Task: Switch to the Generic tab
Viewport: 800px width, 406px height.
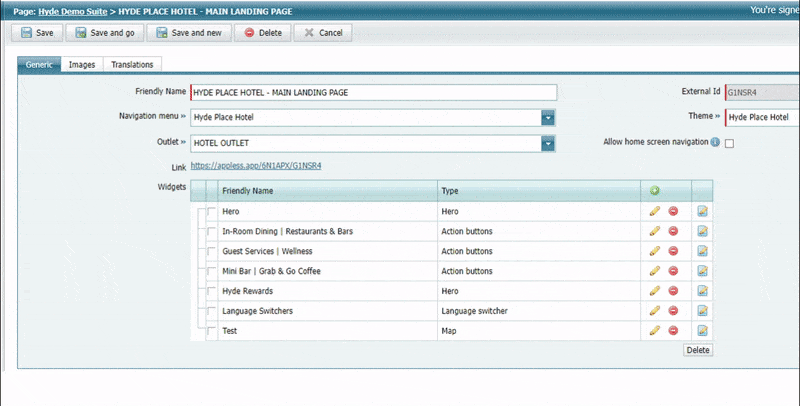Action: click(39, 65)
